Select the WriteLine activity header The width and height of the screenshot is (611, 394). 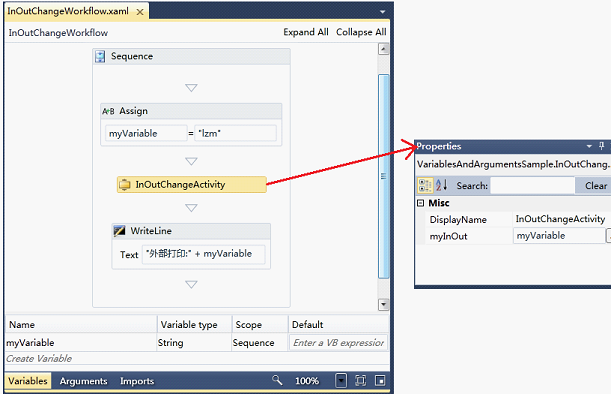(x=191, y=231)
